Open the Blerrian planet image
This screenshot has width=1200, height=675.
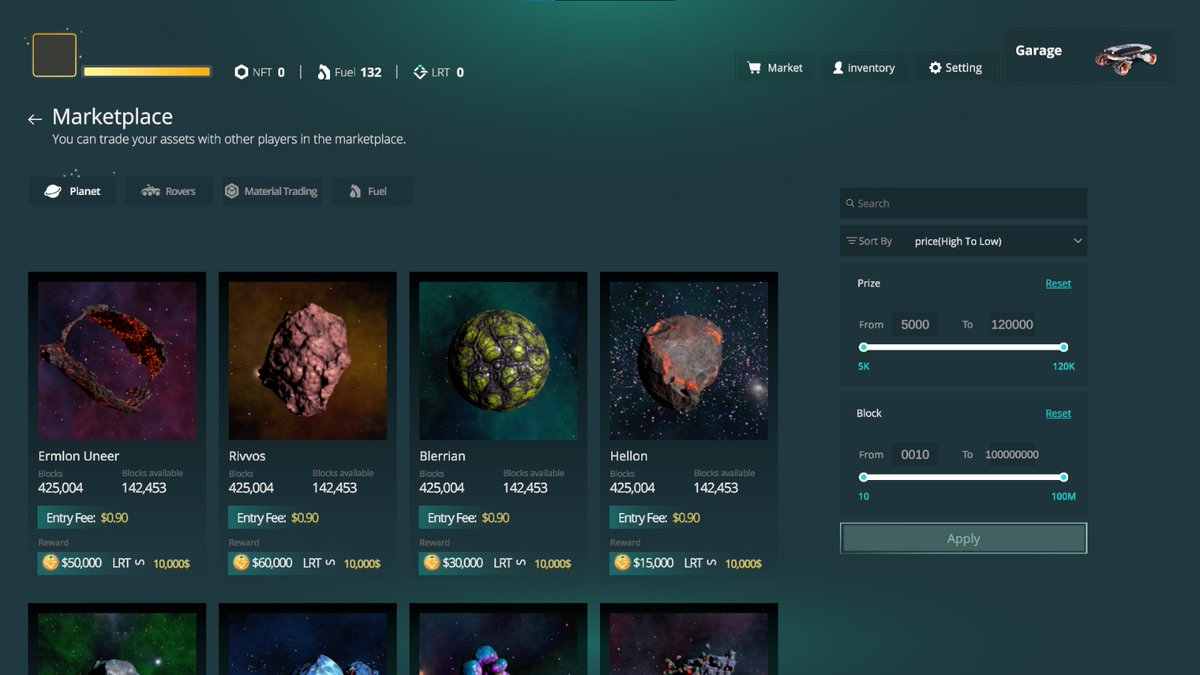(x=498, y=361)
